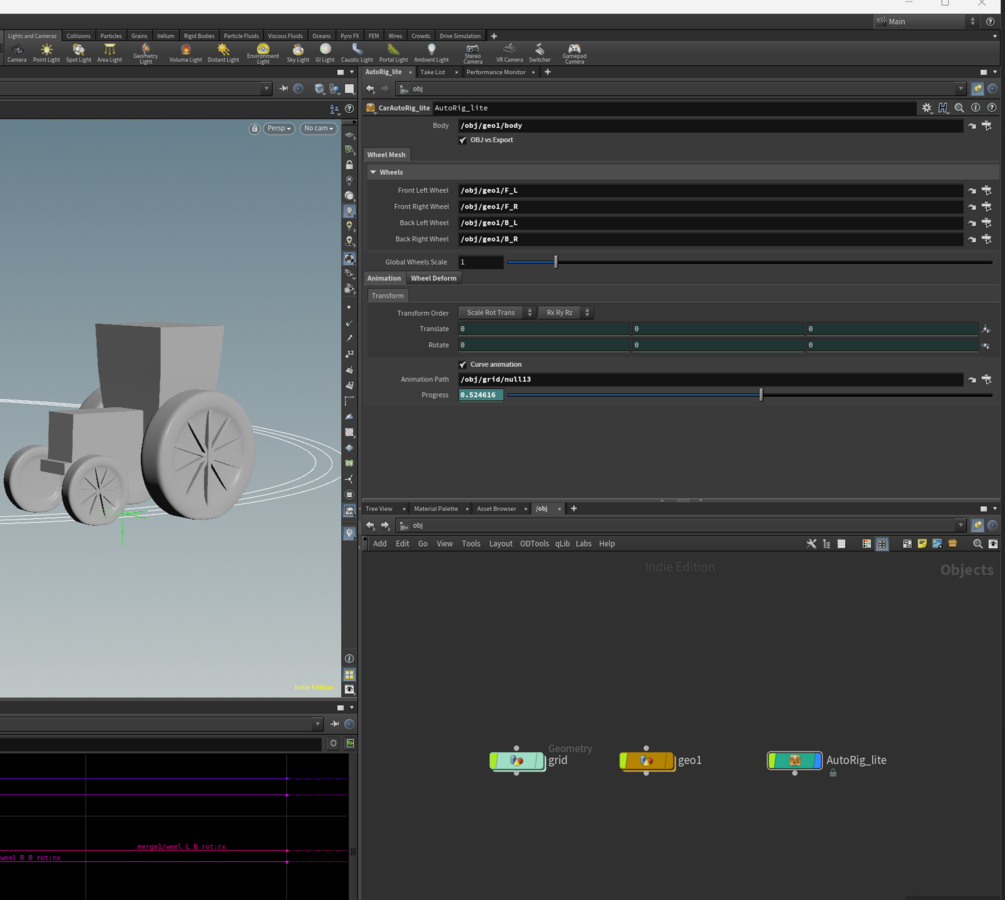Toggle the OBJ vs Export checkbox
Viewport: 1005px width, 900px height.
[x=463, y=140]
